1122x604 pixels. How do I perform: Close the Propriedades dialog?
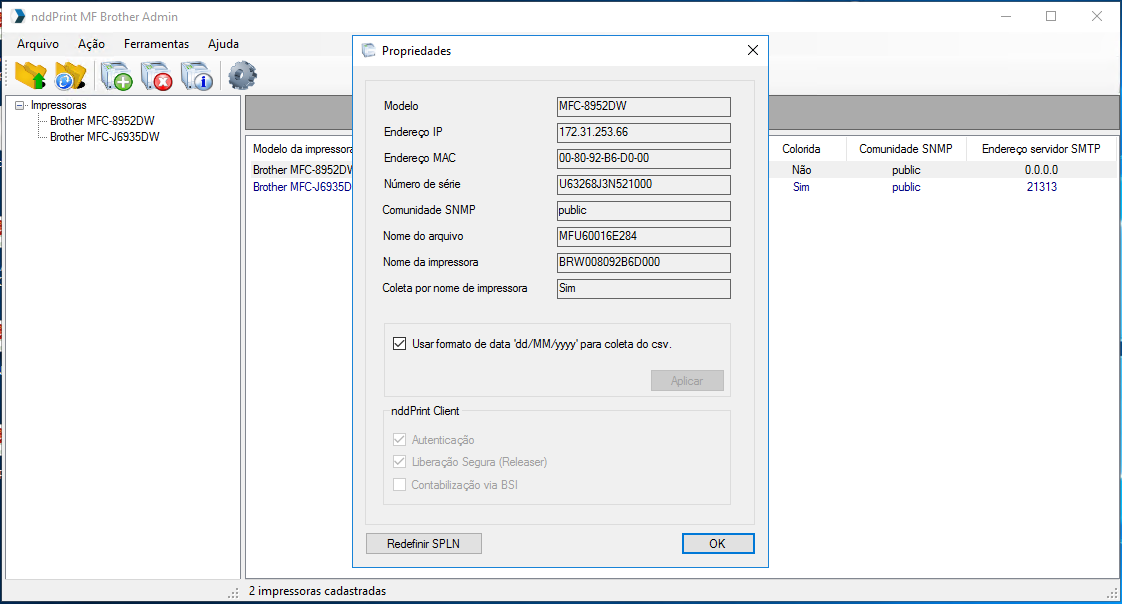pyautogui.click(x=753, y=51)
